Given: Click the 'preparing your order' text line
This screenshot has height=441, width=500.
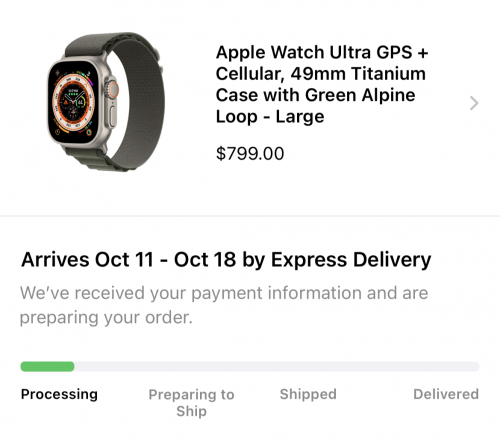Looking at the screenshot, I should tap(106, 317).
